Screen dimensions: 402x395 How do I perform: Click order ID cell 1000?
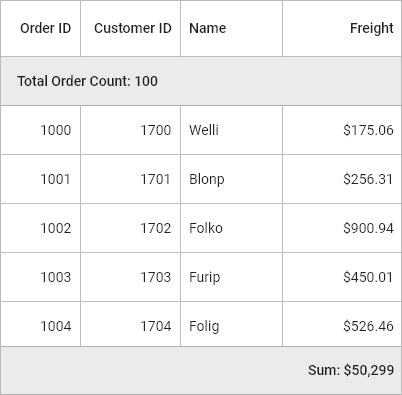[41, 130]
